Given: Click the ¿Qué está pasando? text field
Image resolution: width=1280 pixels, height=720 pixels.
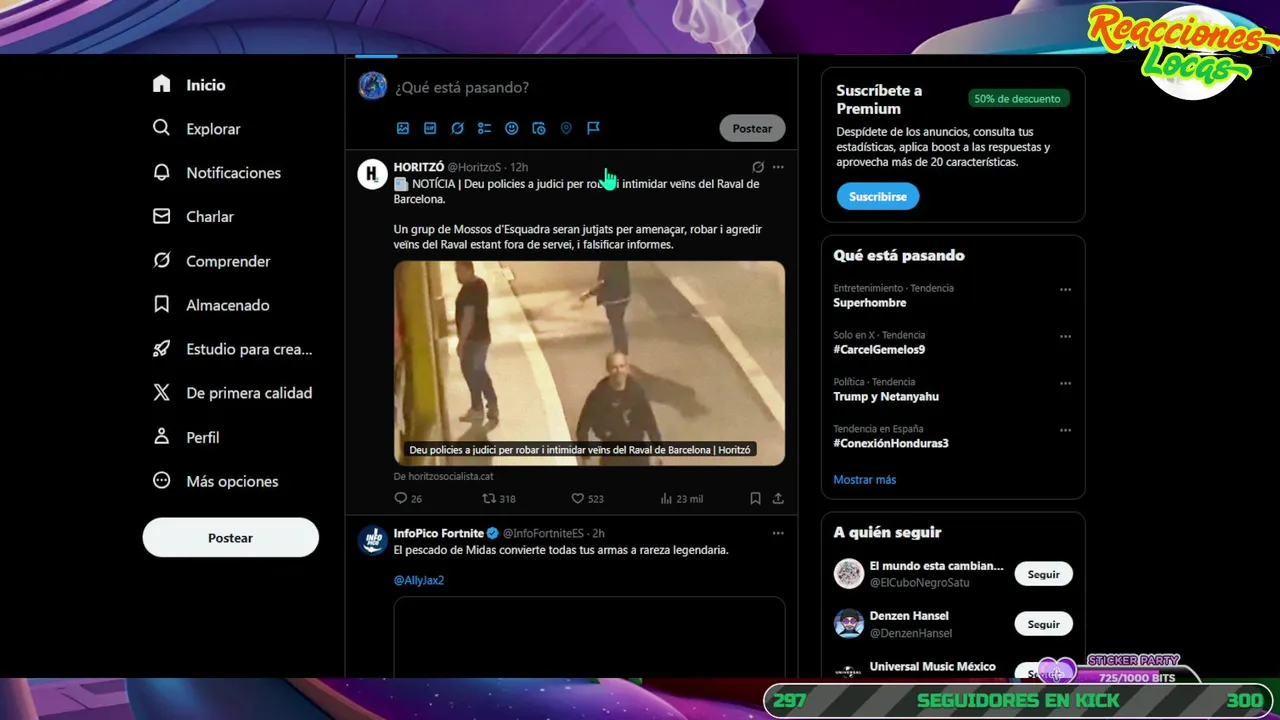Looking at the screenshot, I should point(462,88).
